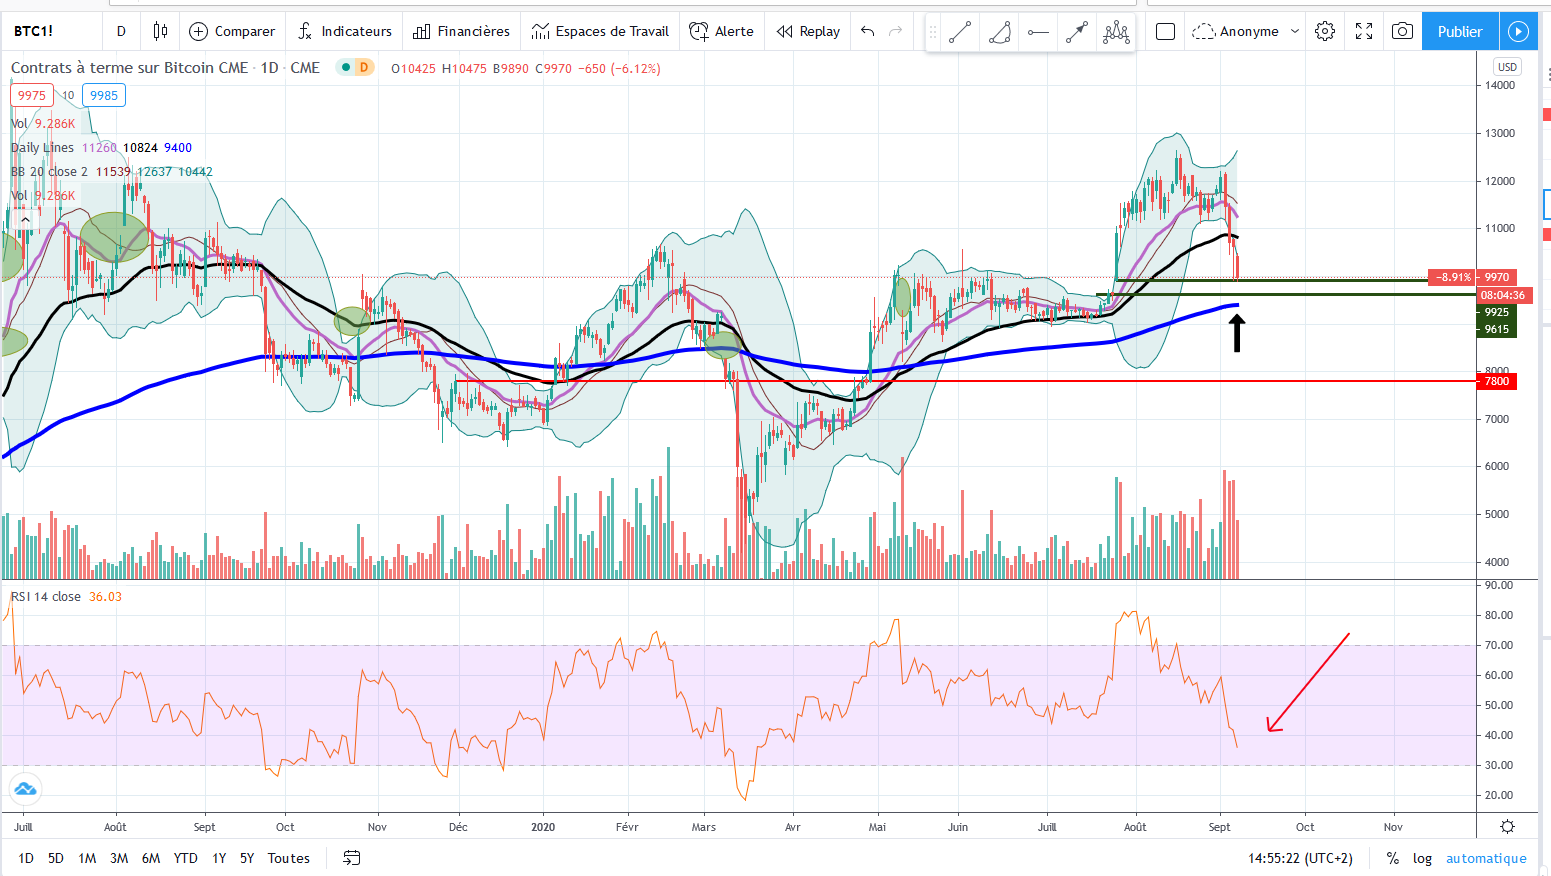Viewport: 1551px width, 876px height.
Task: Open the Comparer menu
Action: click(x=232, y=31)
